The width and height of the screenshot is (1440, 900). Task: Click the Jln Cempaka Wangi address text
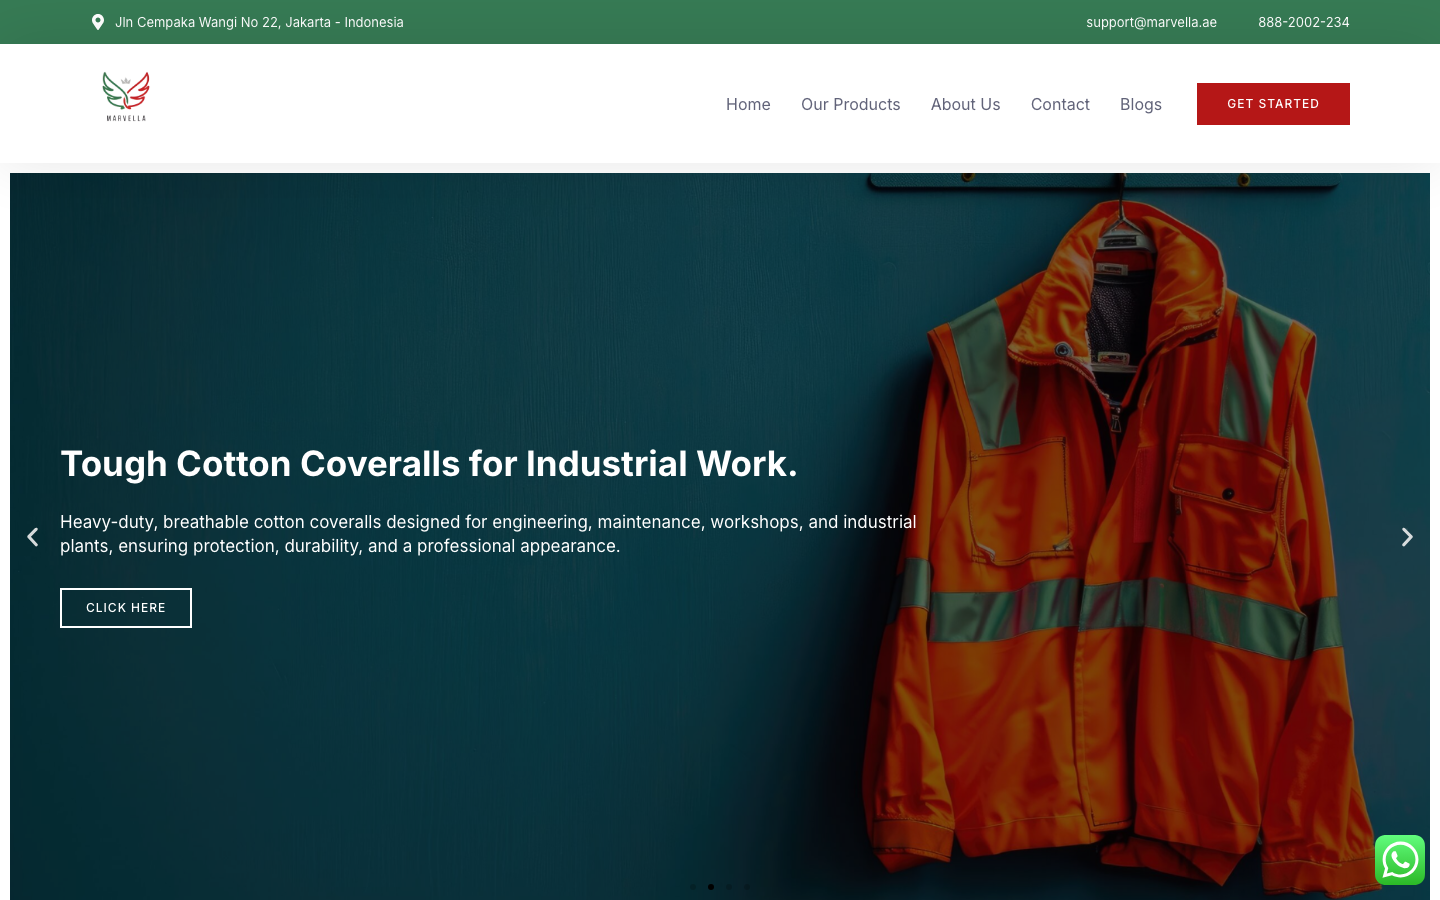tap(259, 22)
